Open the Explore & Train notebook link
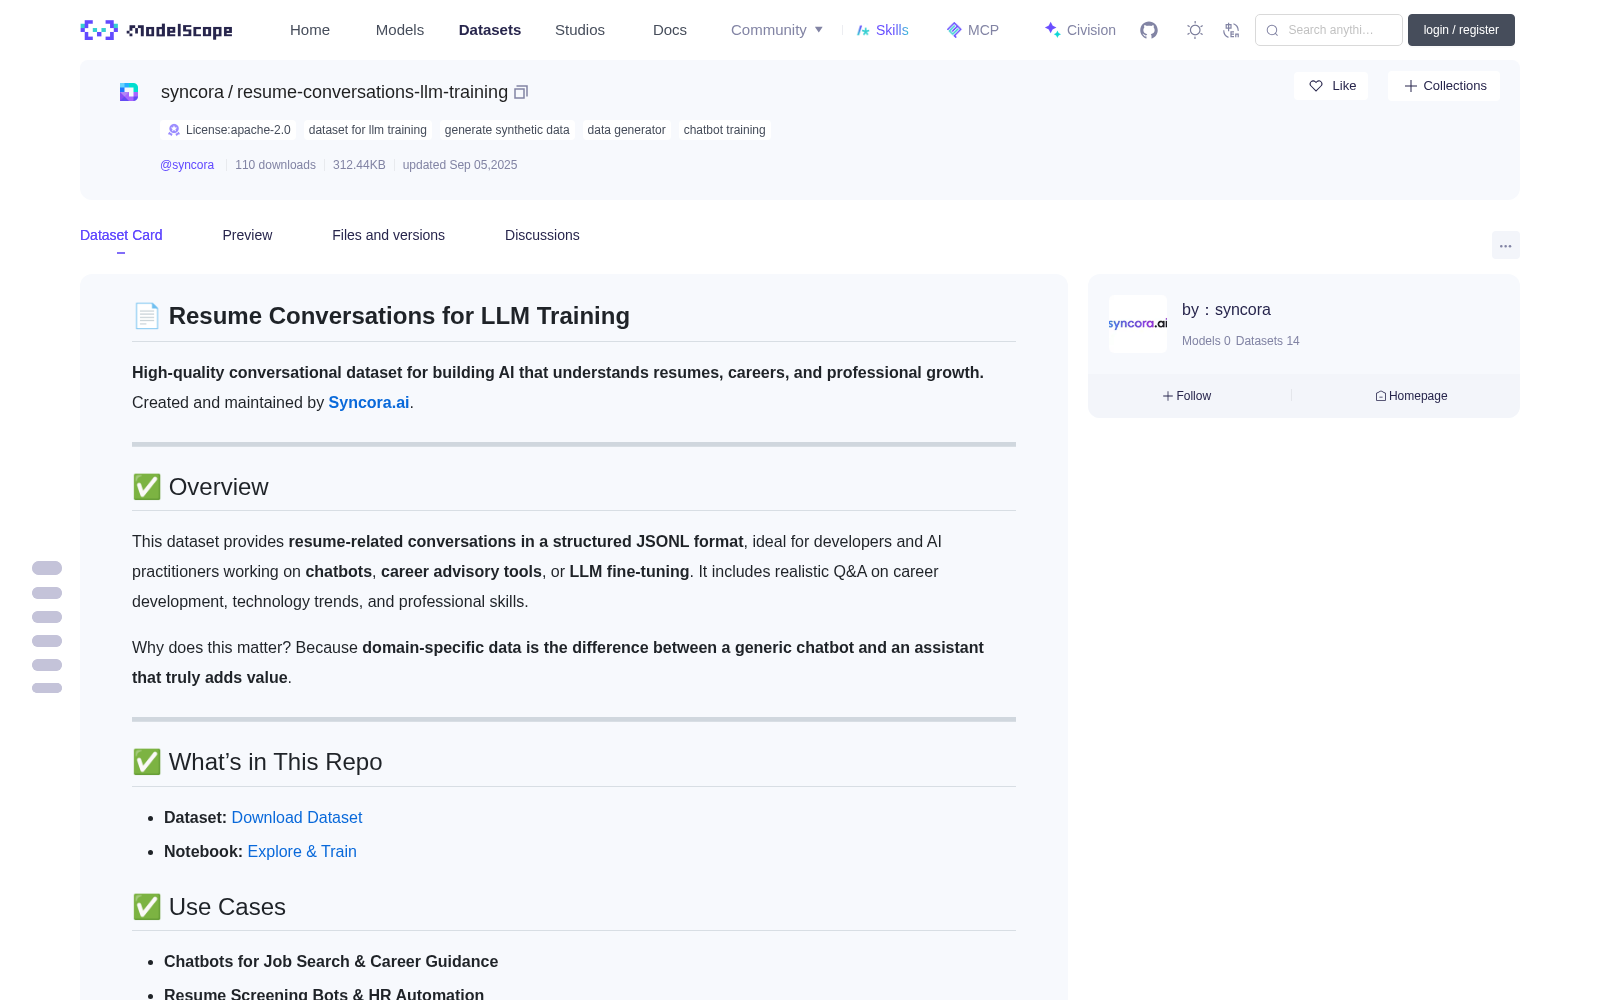This screenshot has height=1000, width=1600. coord(302,851)
